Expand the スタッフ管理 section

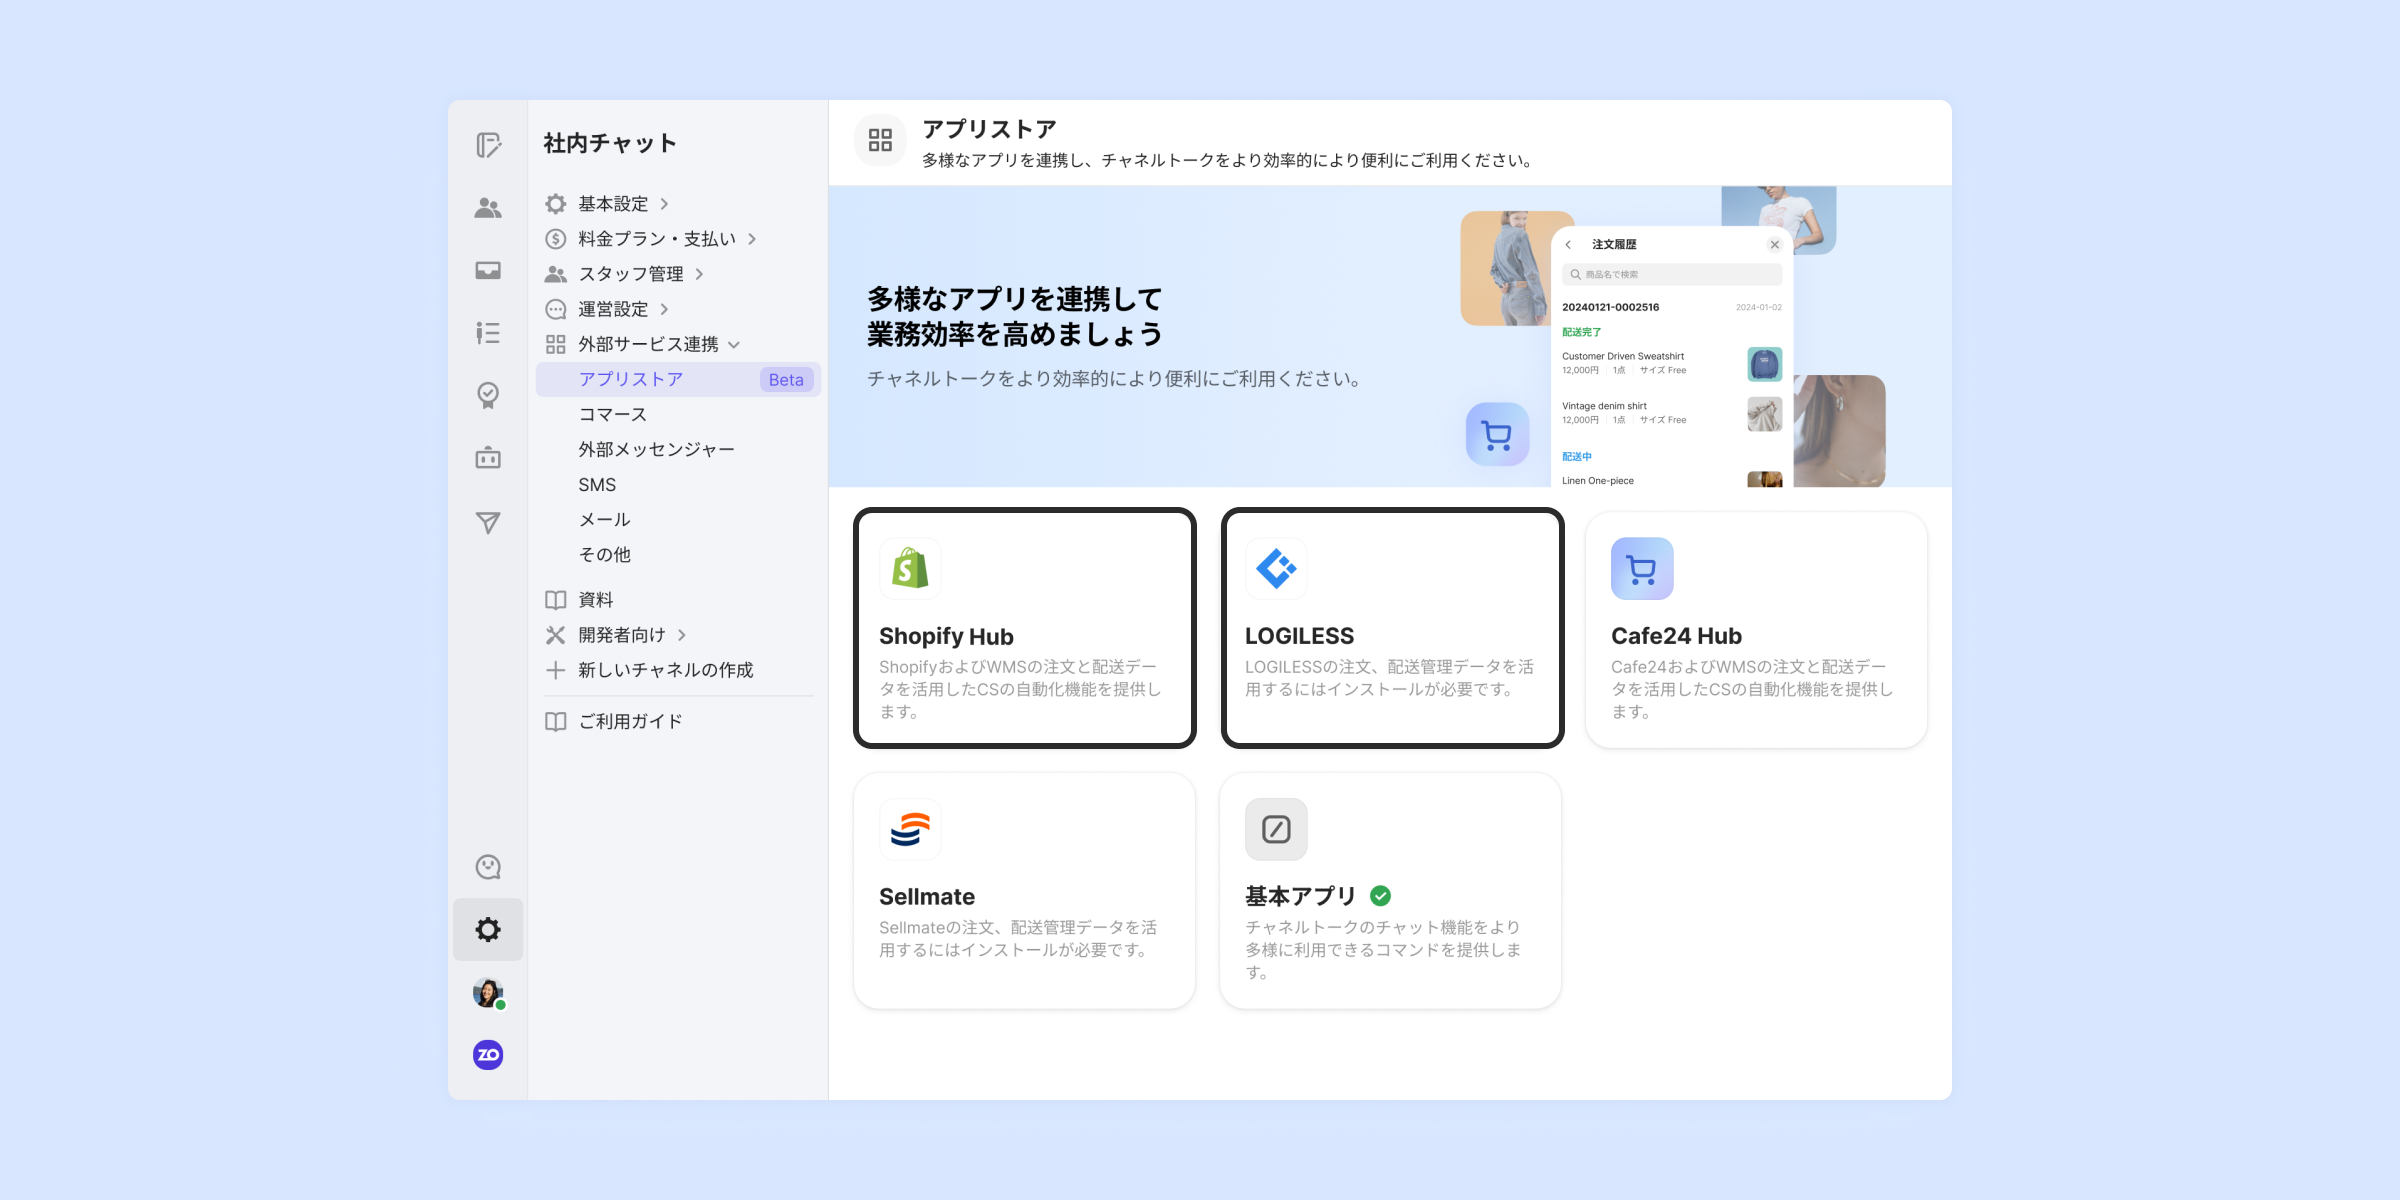click(630, 274)
